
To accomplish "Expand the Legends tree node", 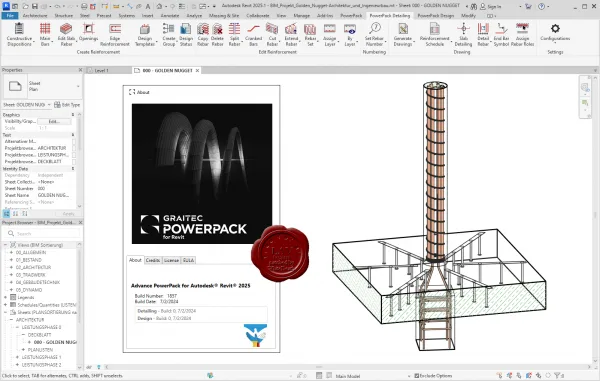I will (x=5, y=297).
